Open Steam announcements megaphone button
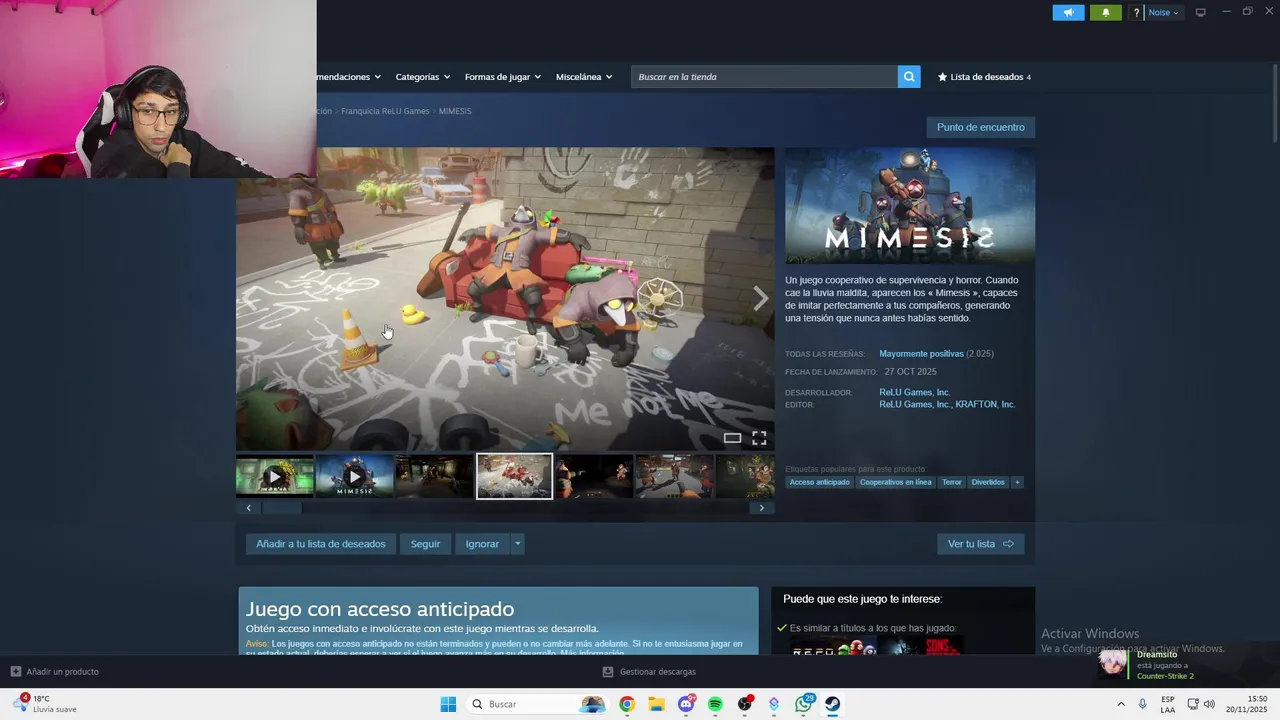This screenshot has width=1280, height=720. point(1068,13)
